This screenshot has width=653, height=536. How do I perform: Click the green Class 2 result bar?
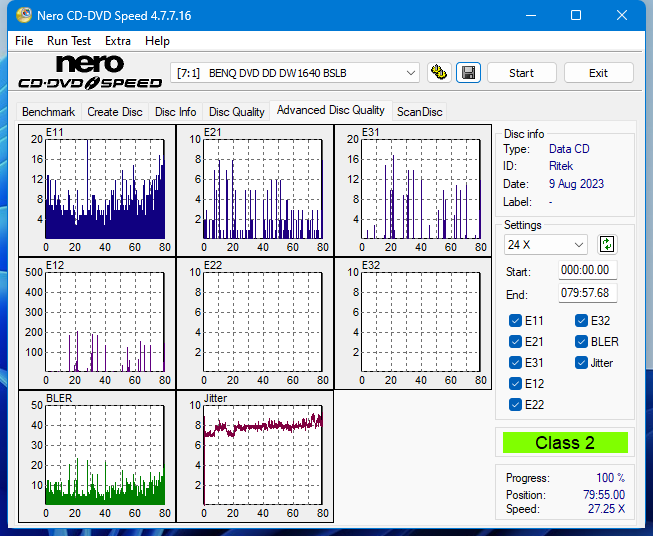565,442
